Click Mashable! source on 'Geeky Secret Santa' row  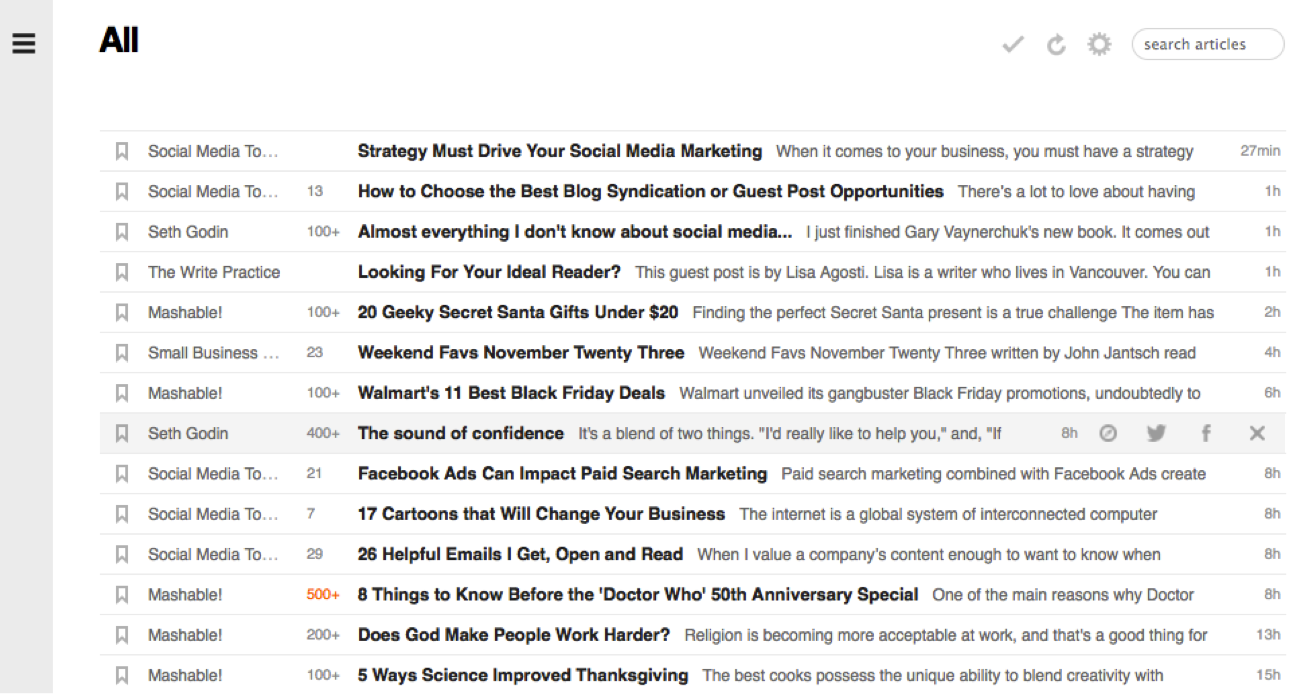coord(185,312)
